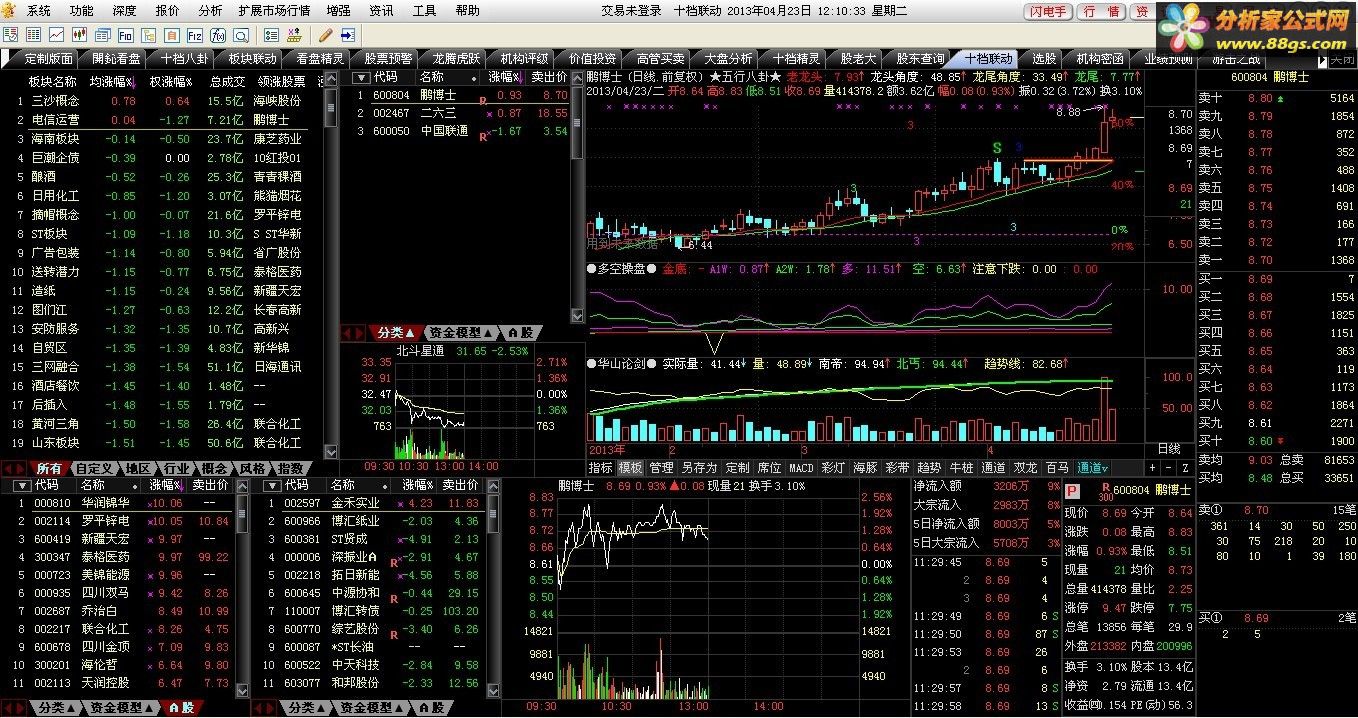Click the red P icon beside 600804
Screen dimensions: 1358x718
tap(1073, 490)
